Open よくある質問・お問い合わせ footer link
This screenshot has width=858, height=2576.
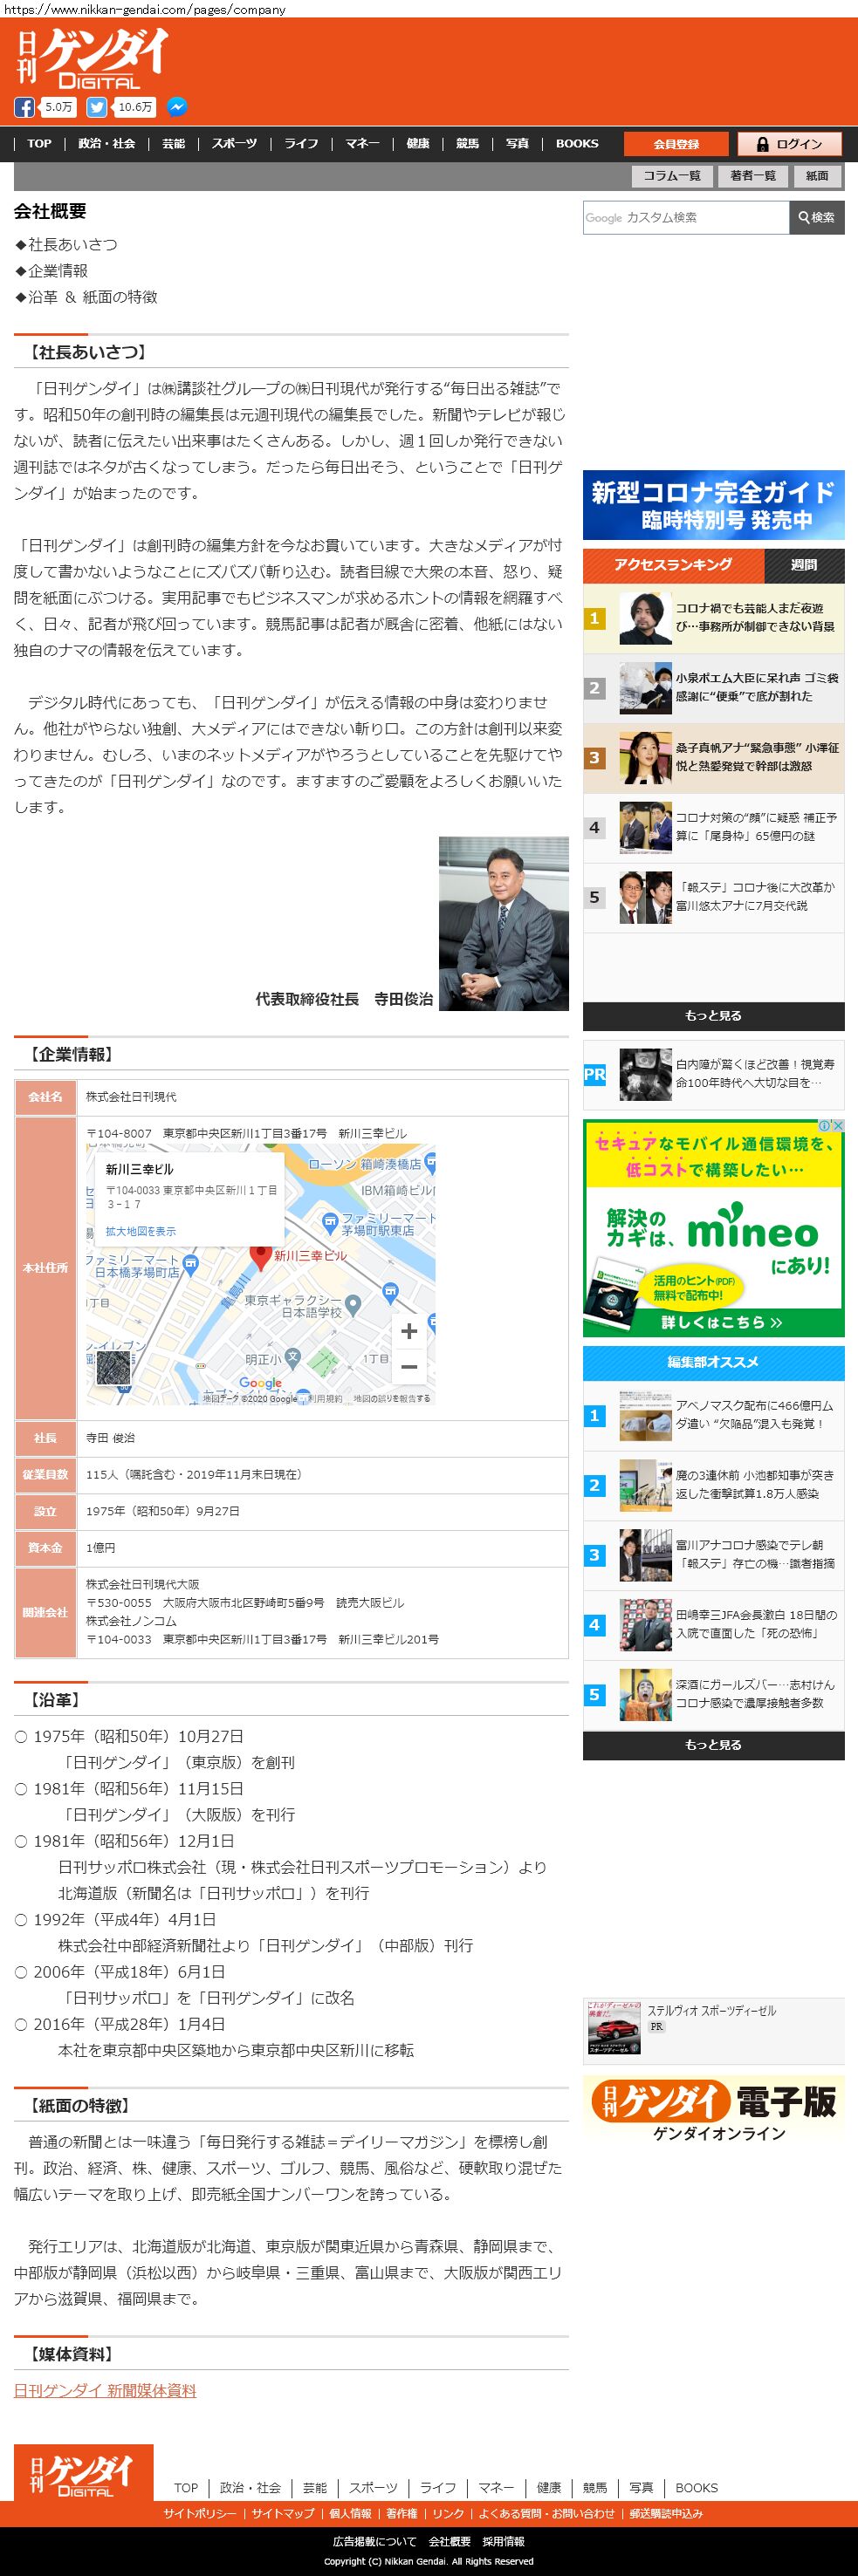pos(546,2513)
